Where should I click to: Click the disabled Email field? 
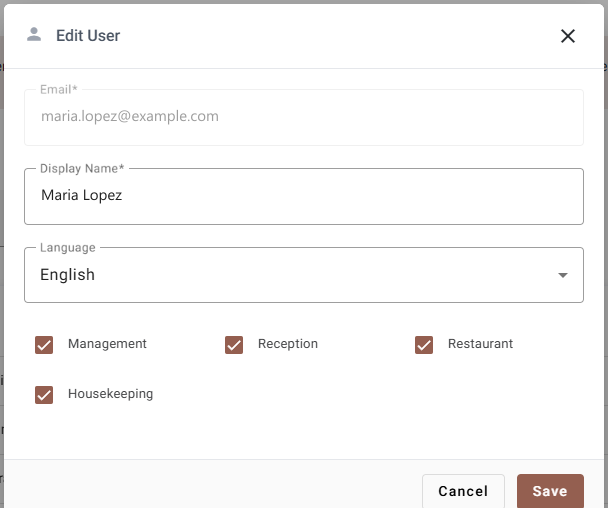(x=304, y=117)
